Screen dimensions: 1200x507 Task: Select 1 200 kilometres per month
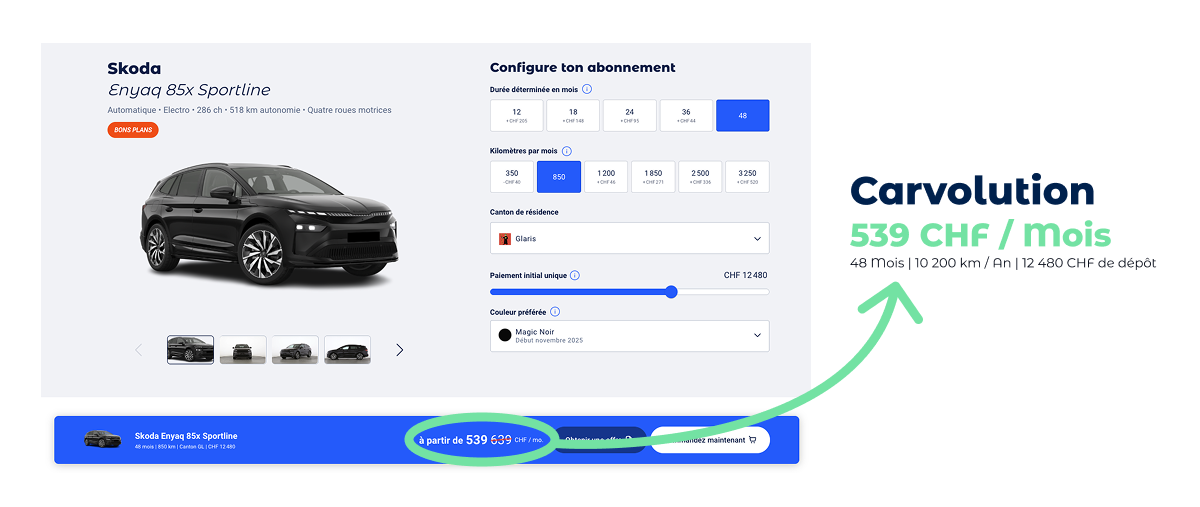coord(607,177)
